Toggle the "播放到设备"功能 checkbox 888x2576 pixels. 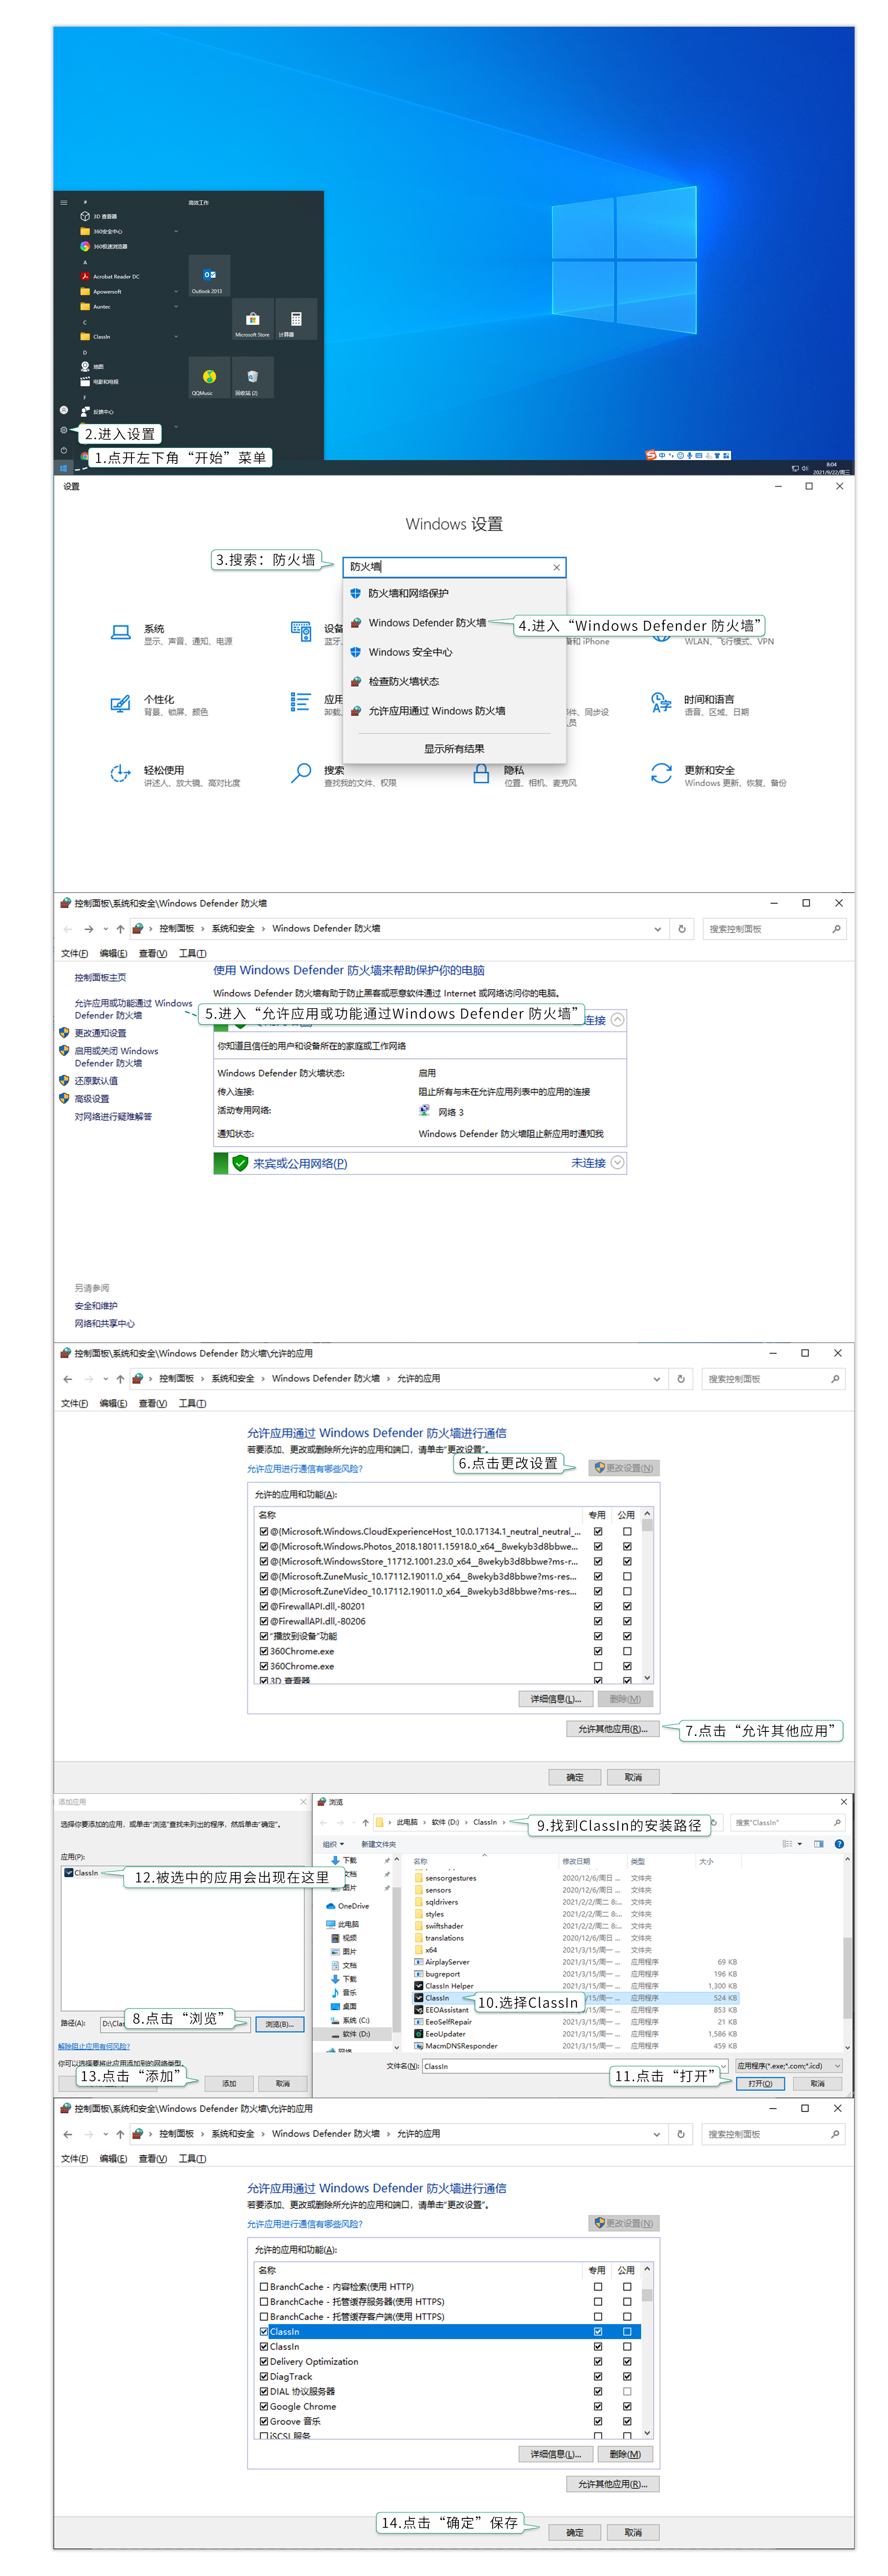pyautogui.click(x=264, y=1636)
